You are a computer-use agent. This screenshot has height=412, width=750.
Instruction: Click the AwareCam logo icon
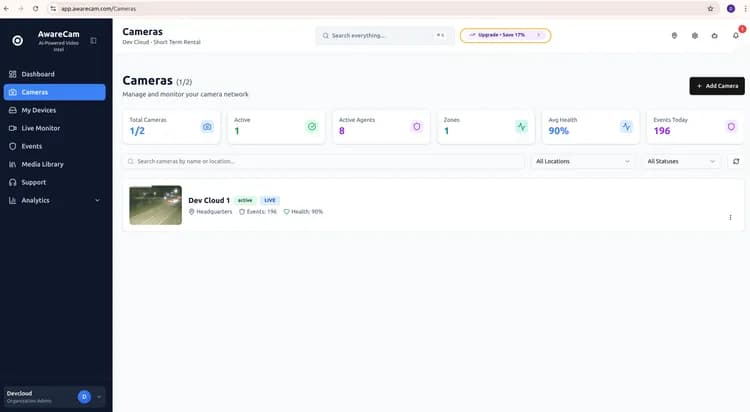[x=18, y=41]
